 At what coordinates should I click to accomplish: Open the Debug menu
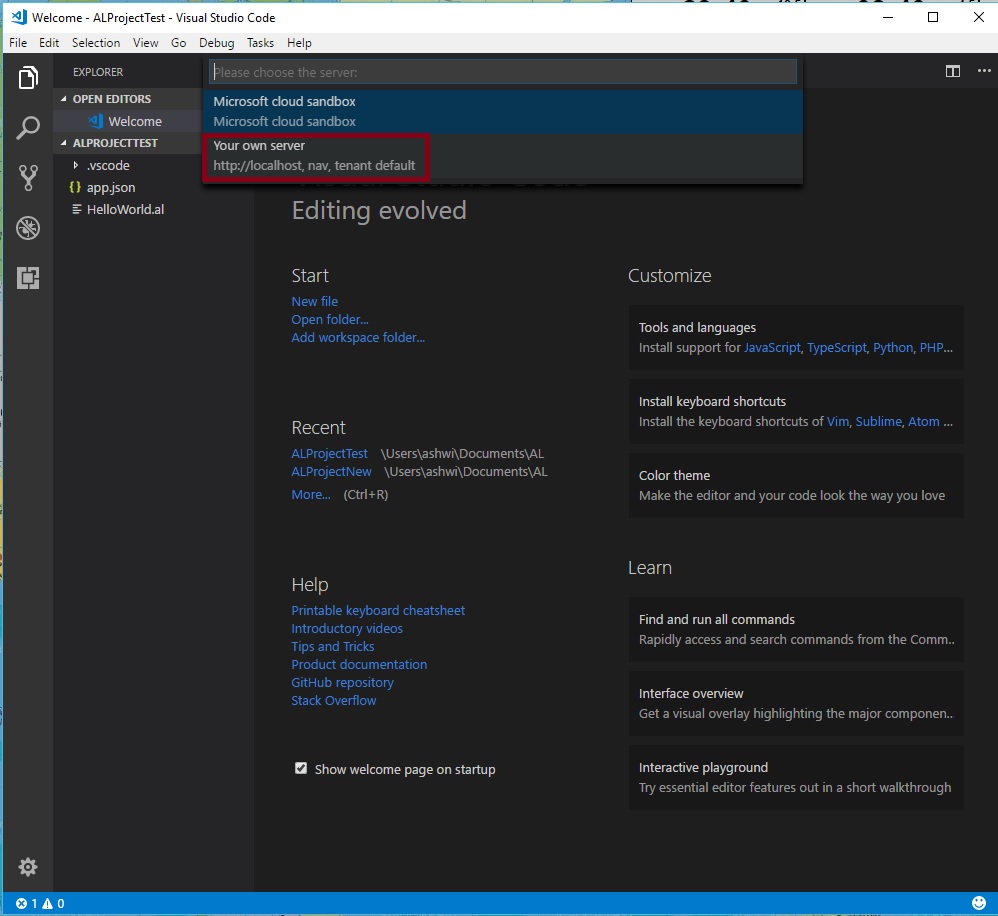(216, 43)
